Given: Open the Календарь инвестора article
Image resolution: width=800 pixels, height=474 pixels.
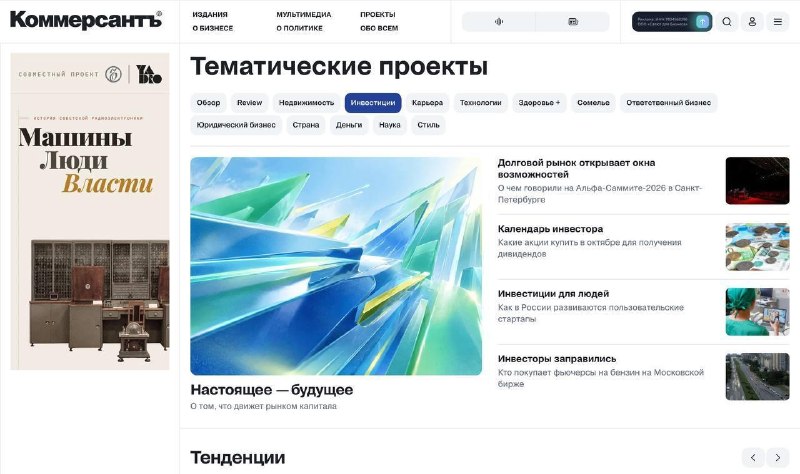Looking at the screenshot, I should tap(550, 229).
